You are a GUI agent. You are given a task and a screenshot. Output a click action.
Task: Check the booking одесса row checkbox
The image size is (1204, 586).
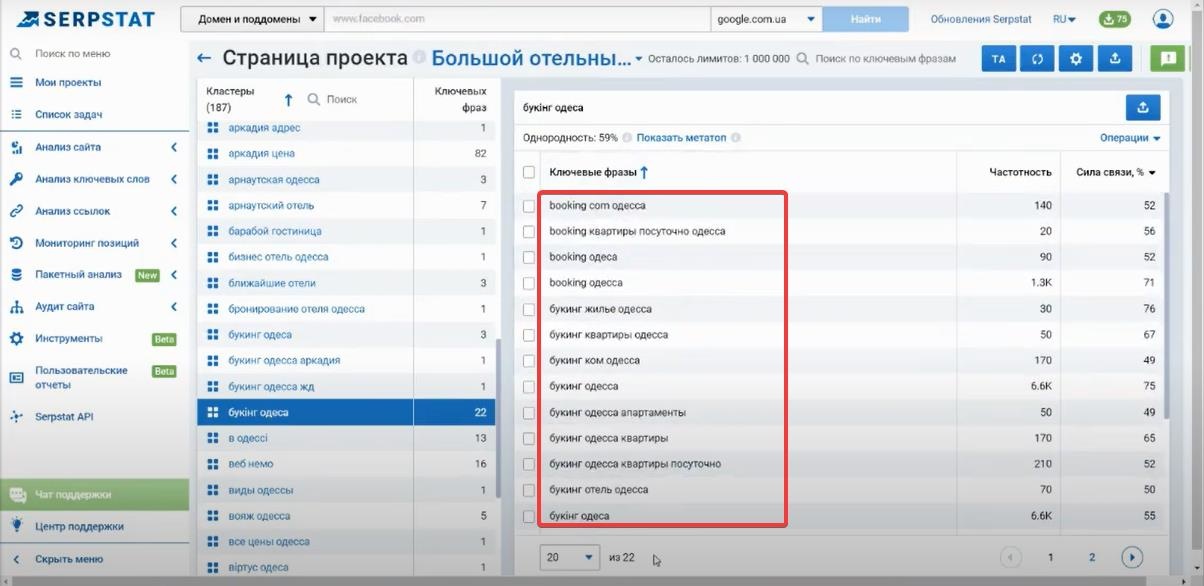coord(529,283)
